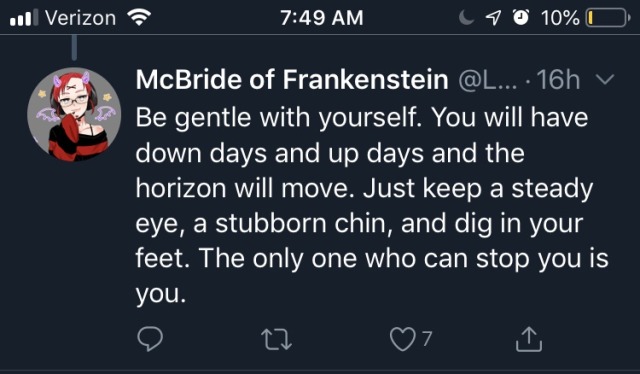
Task: Open the McBride of Frankenstein profile avatar
Action: click(74, 115)
